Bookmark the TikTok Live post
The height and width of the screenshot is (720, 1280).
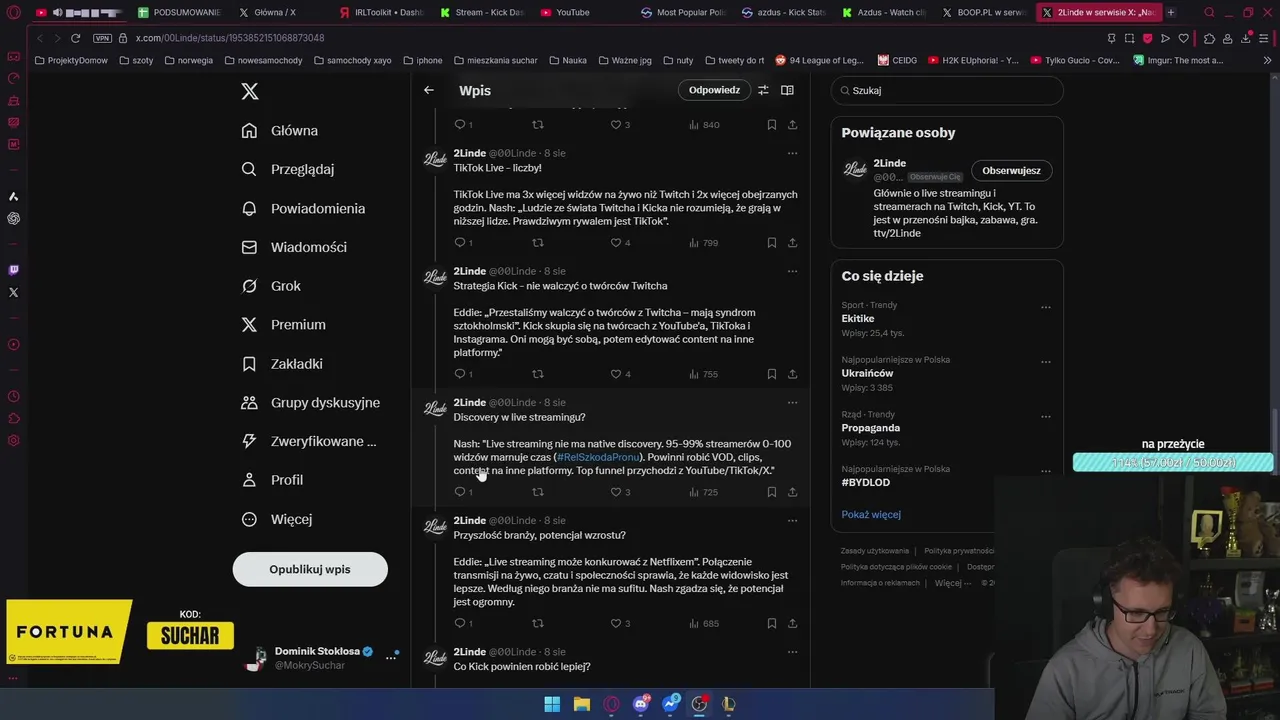click(772, 243)
